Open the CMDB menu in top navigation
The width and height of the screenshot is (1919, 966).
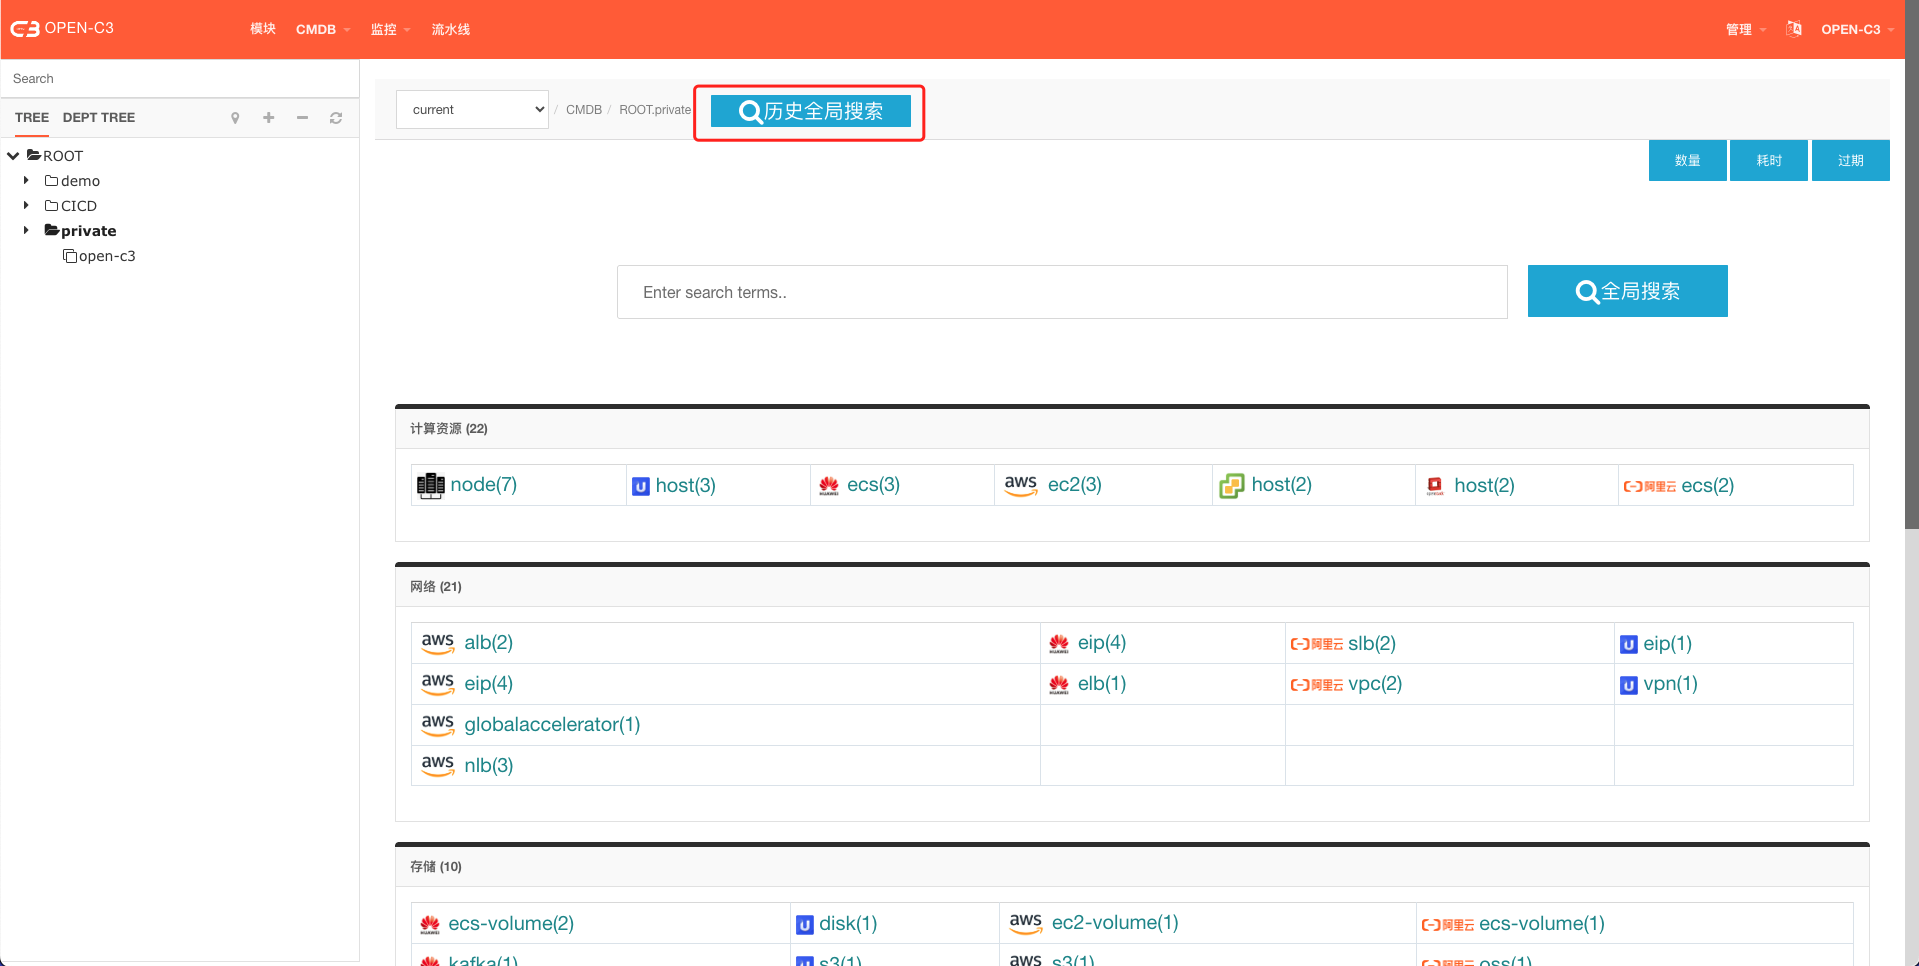[x=322, y=30]
